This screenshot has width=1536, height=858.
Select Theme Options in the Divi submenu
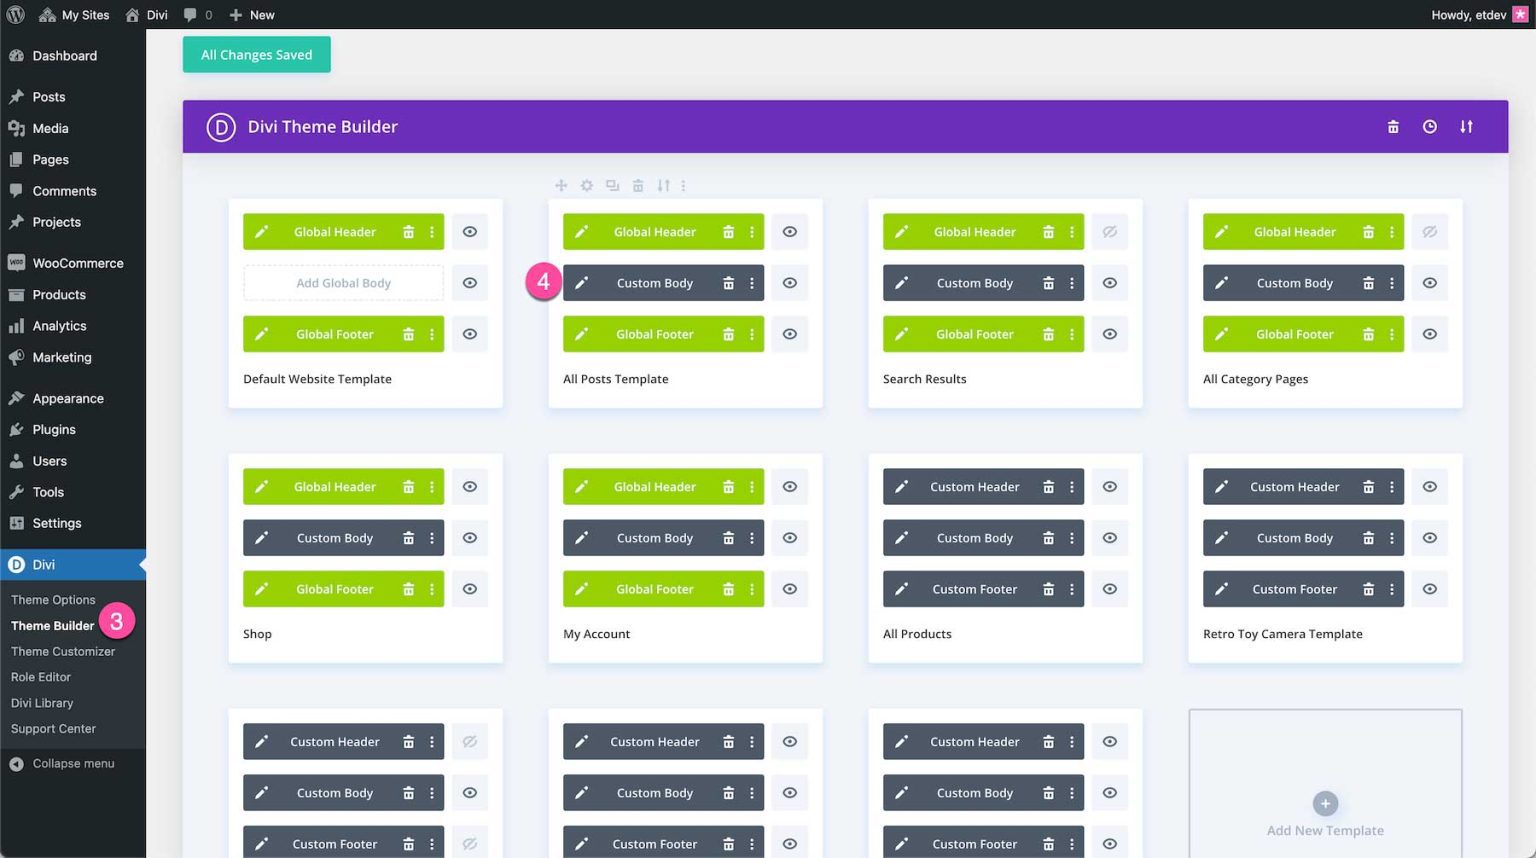click(53, 599)
